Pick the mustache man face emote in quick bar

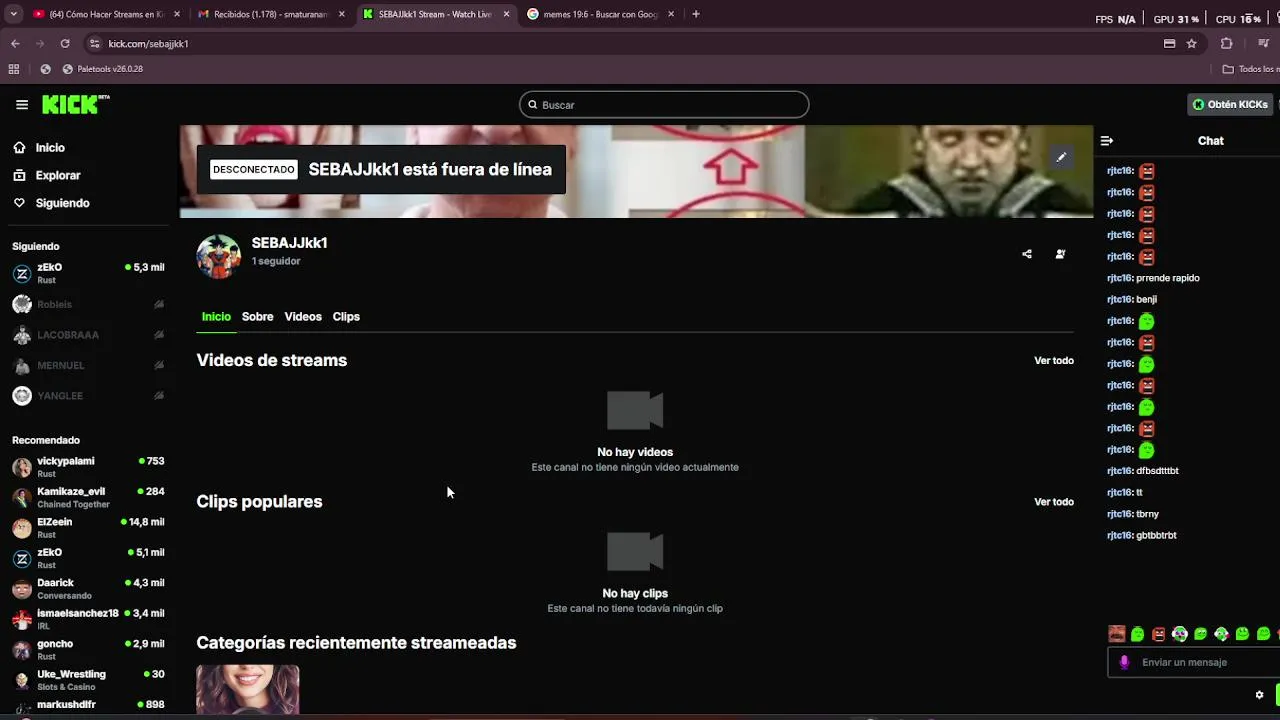(1117, 634)
